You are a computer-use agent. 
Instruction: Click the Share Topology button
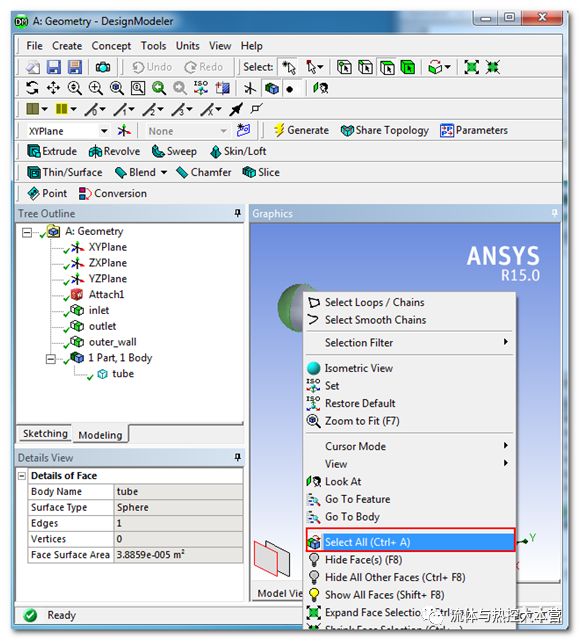[x=385, y=130]
